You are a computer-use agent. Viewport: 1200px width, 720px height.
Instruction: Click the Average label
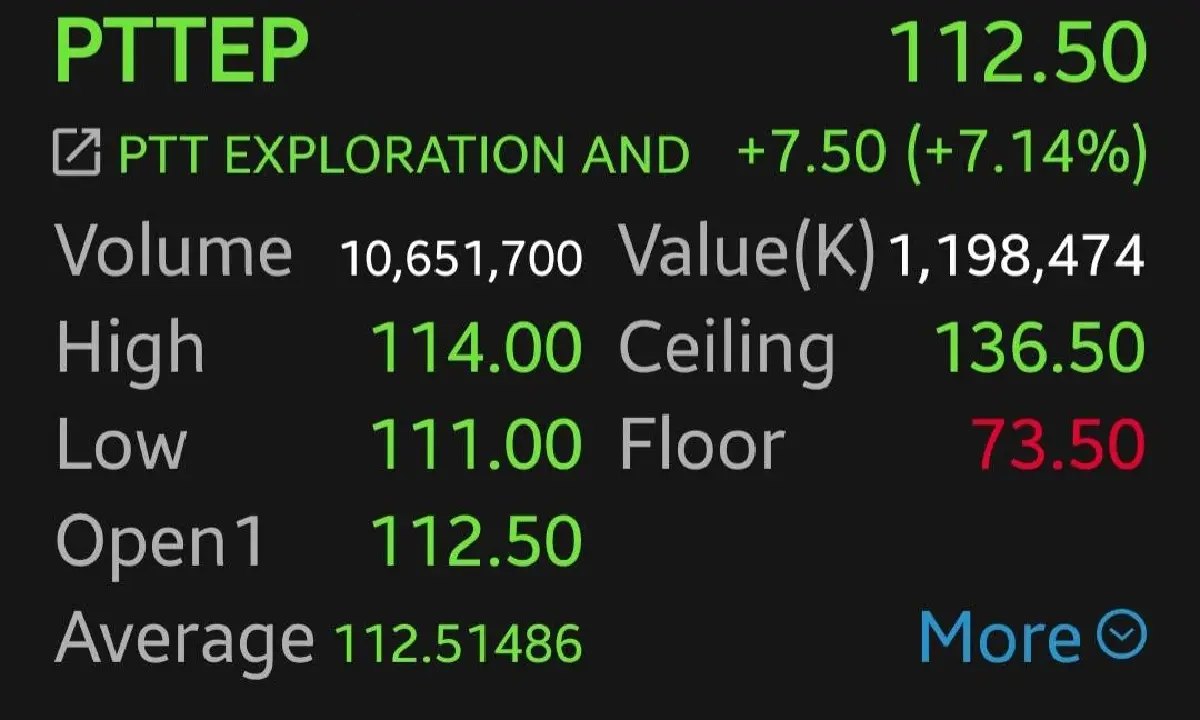(x=184, y=638)
